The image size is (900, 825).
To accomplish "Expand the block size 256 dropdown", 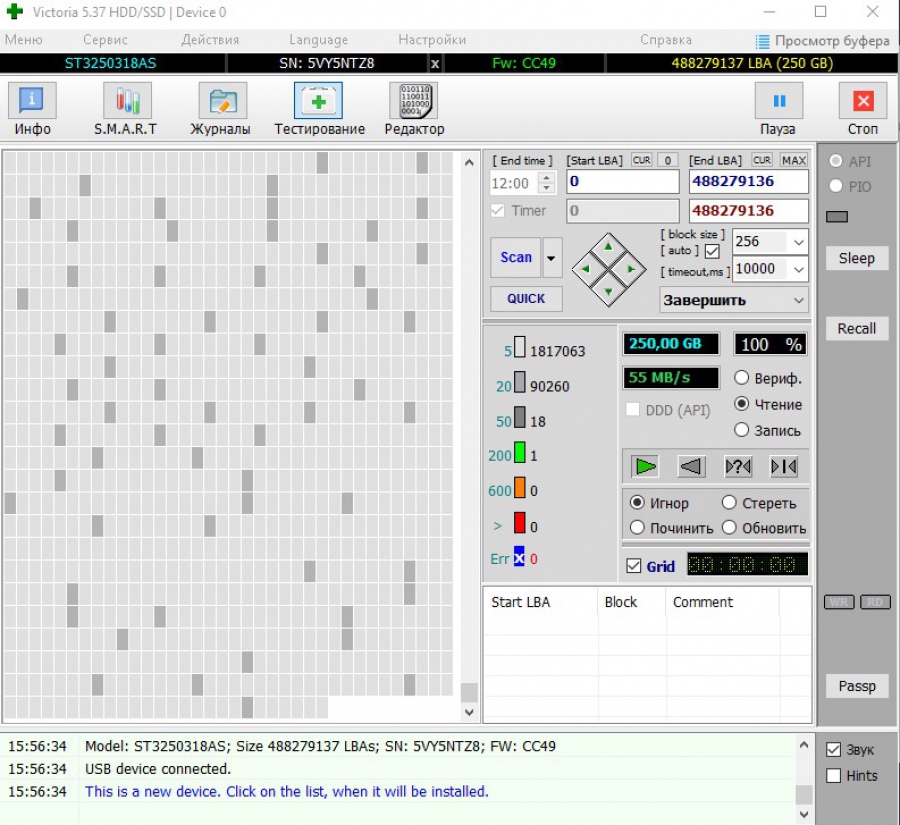I will coord(797,242).
